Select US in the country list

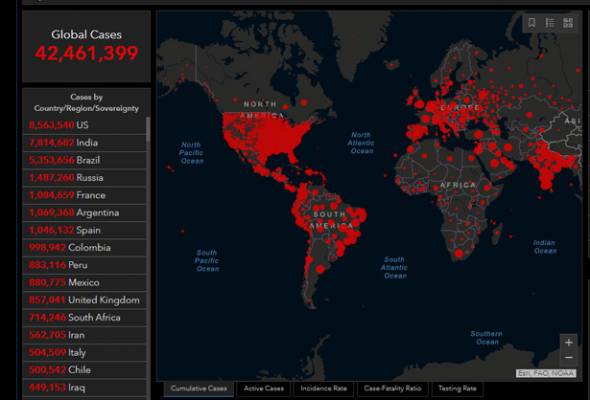(85, 125)
